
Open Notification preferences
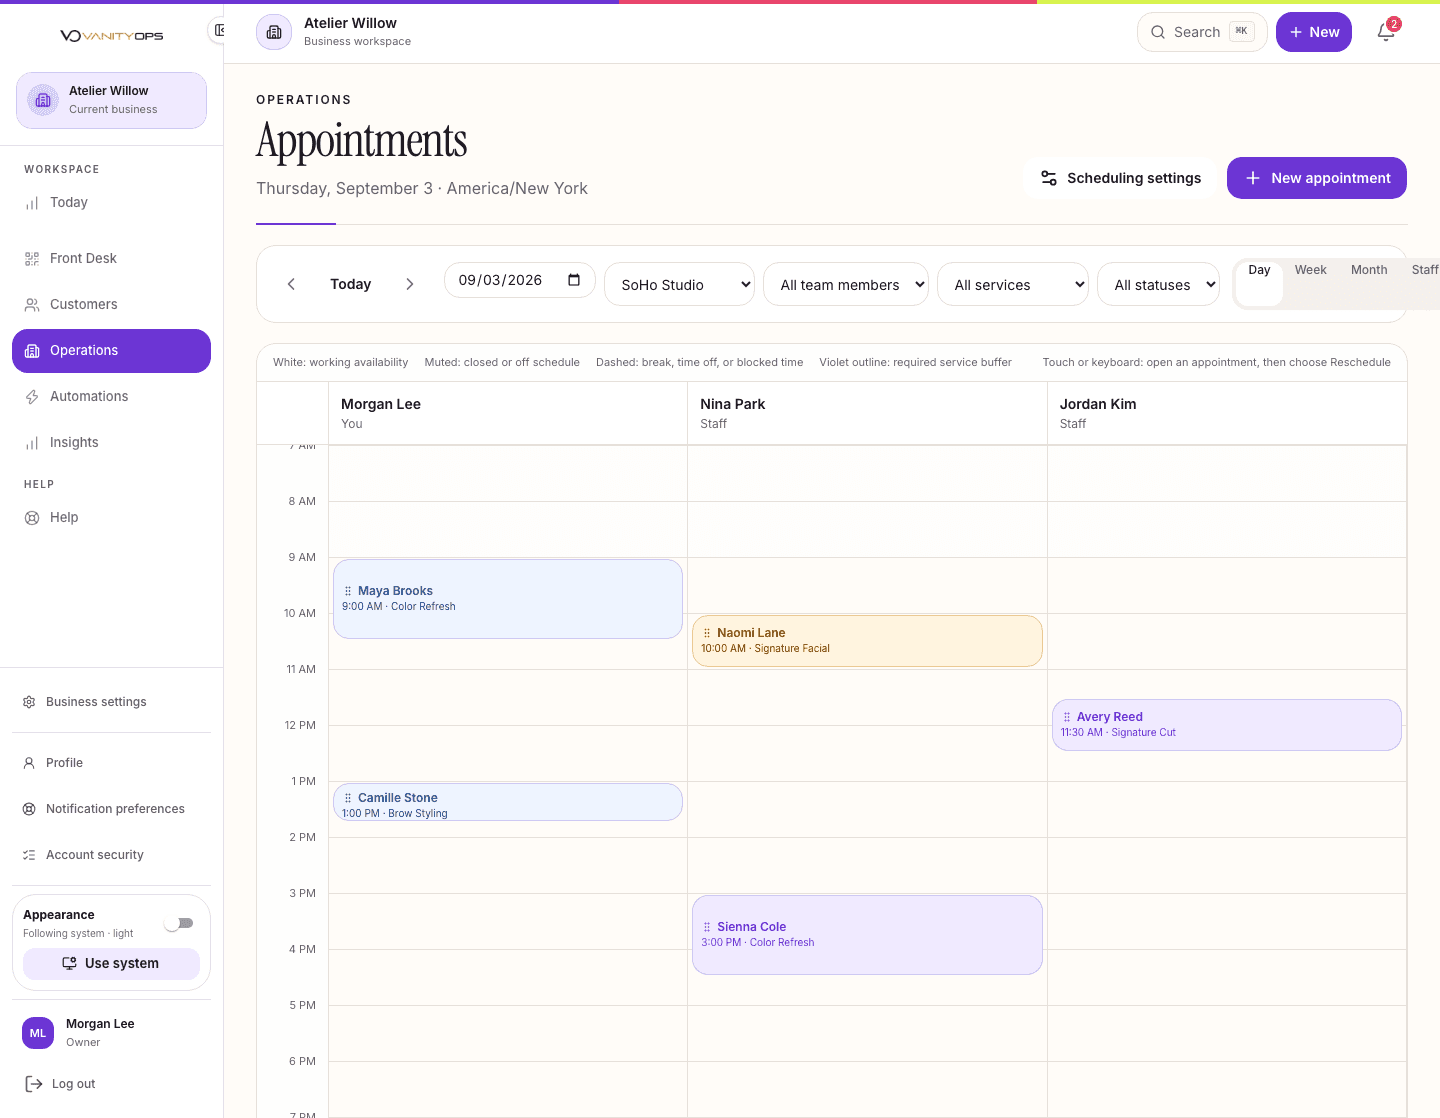pos(111,809)
